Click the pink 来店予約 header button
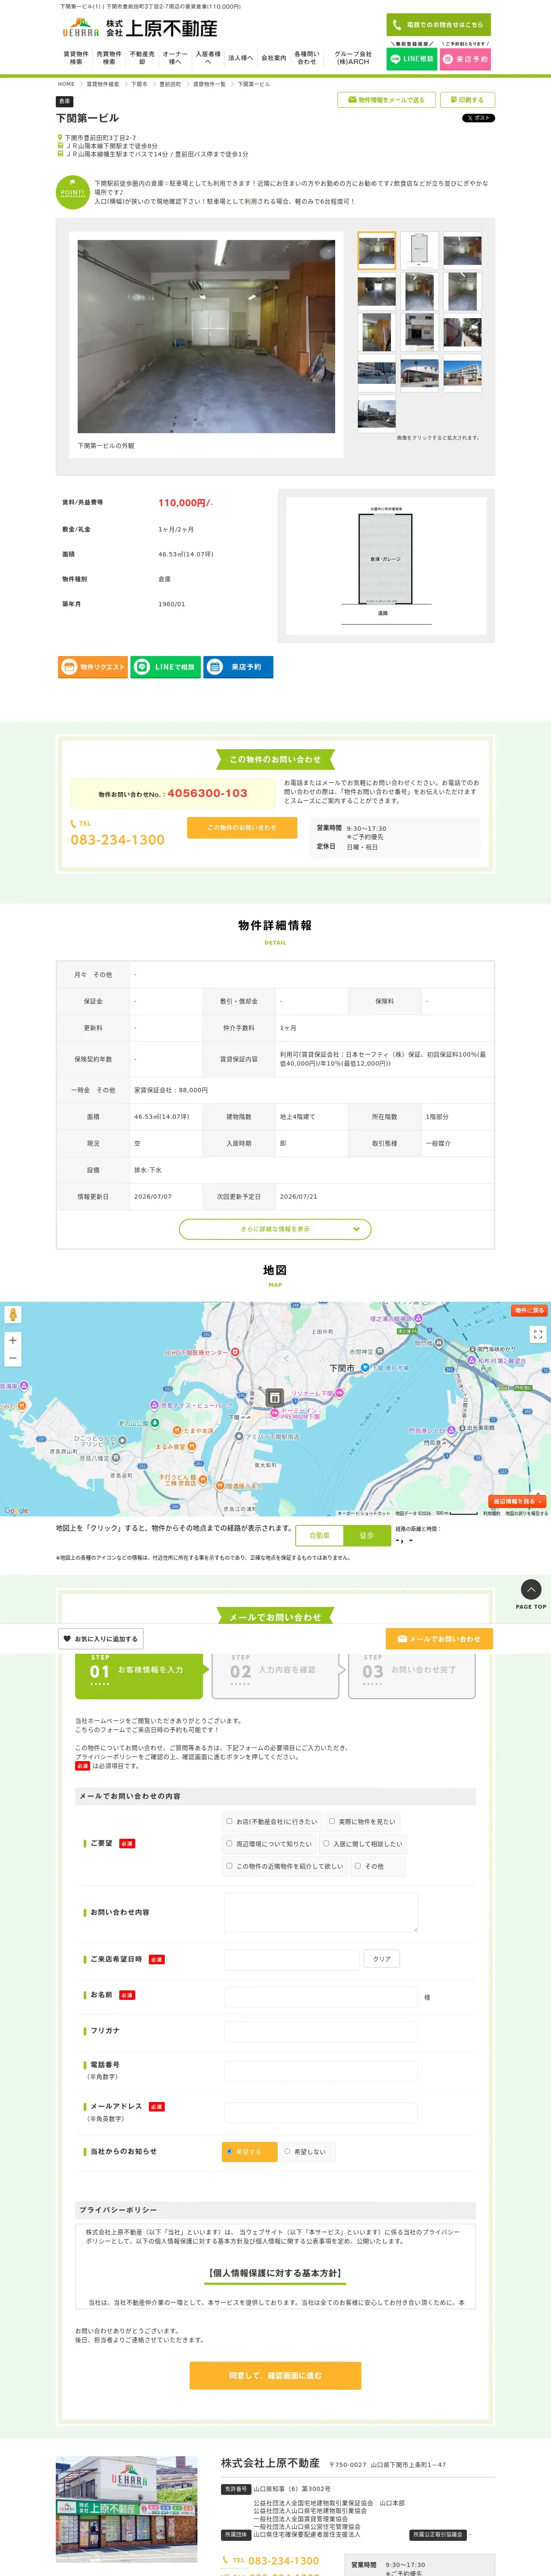This screenshot has width=551, height=2576. (x=466, y=59)
